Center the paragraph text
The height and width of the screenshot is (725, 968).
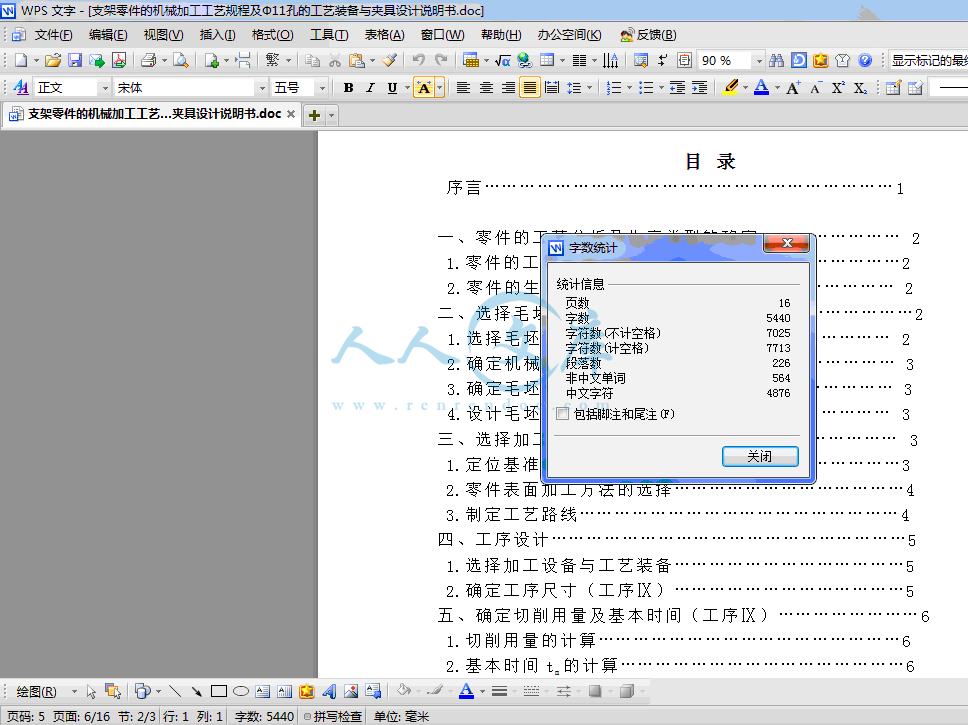(x=486, y=88)
